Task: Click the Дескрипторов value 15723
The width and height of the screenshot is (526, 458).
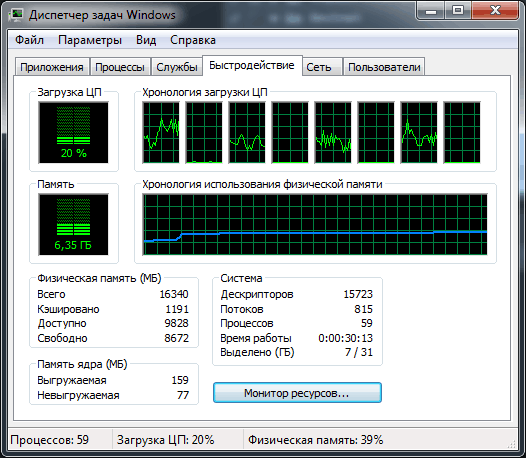Action: [x=358, y=294]
